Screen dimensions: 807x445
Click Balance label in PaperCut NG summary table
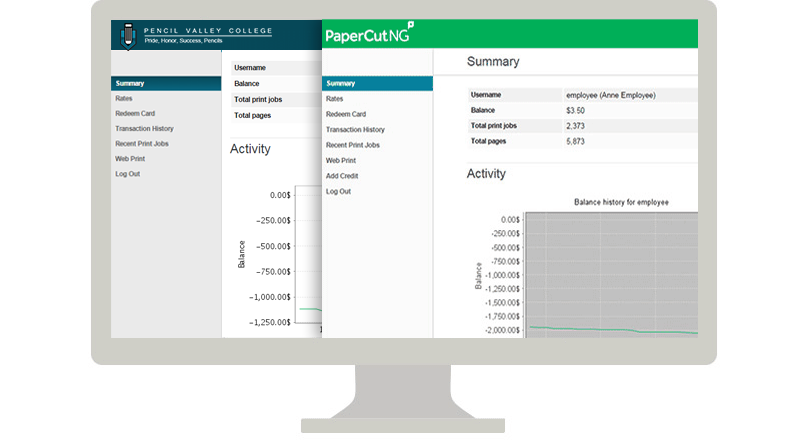pos(483,110)
